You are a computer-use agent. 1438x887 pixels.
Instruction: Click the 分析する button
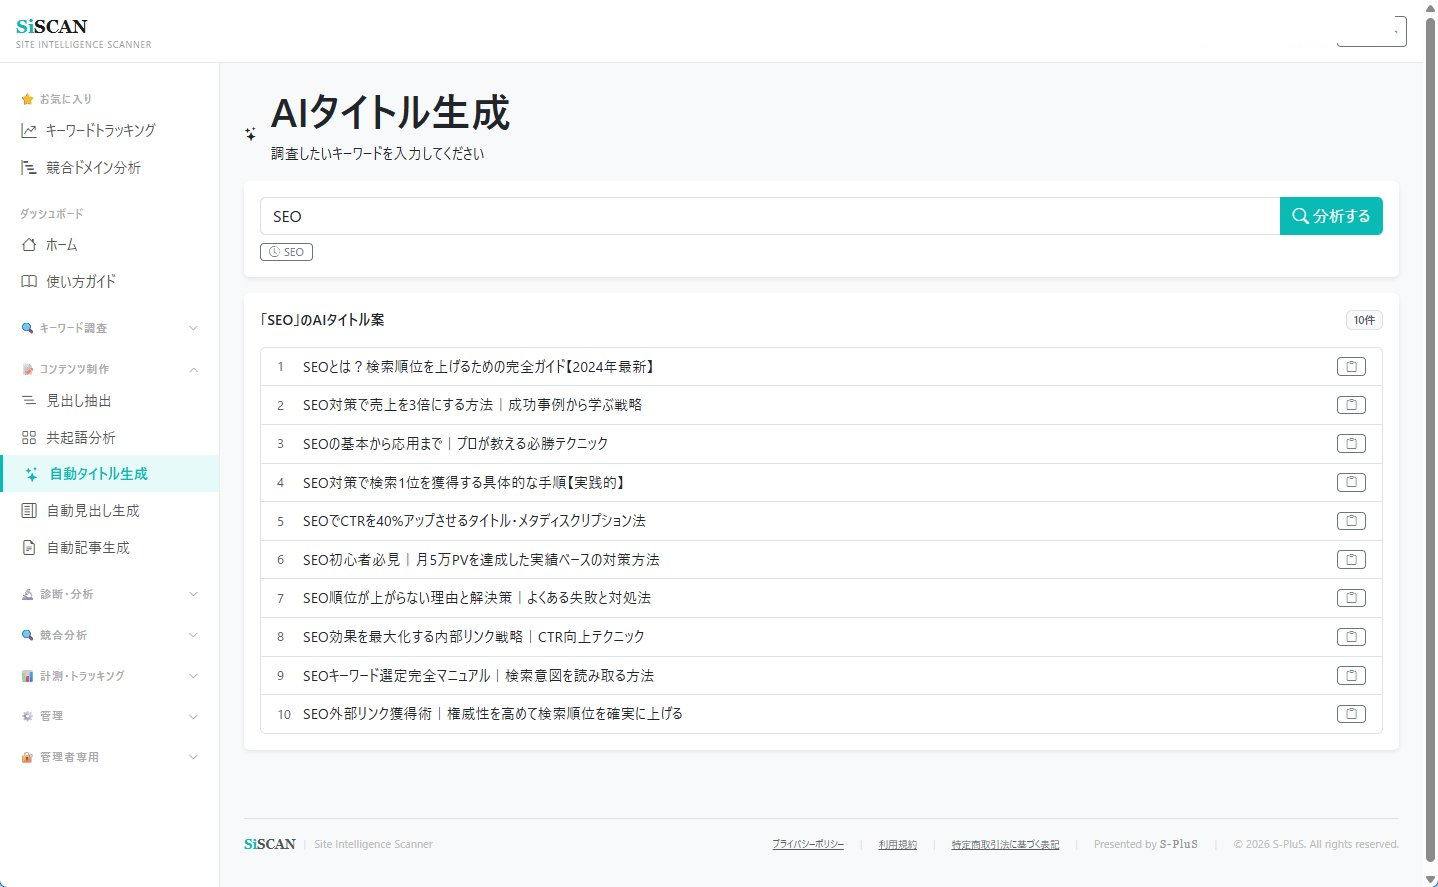pyautogui.click(x=1331, y=216)
